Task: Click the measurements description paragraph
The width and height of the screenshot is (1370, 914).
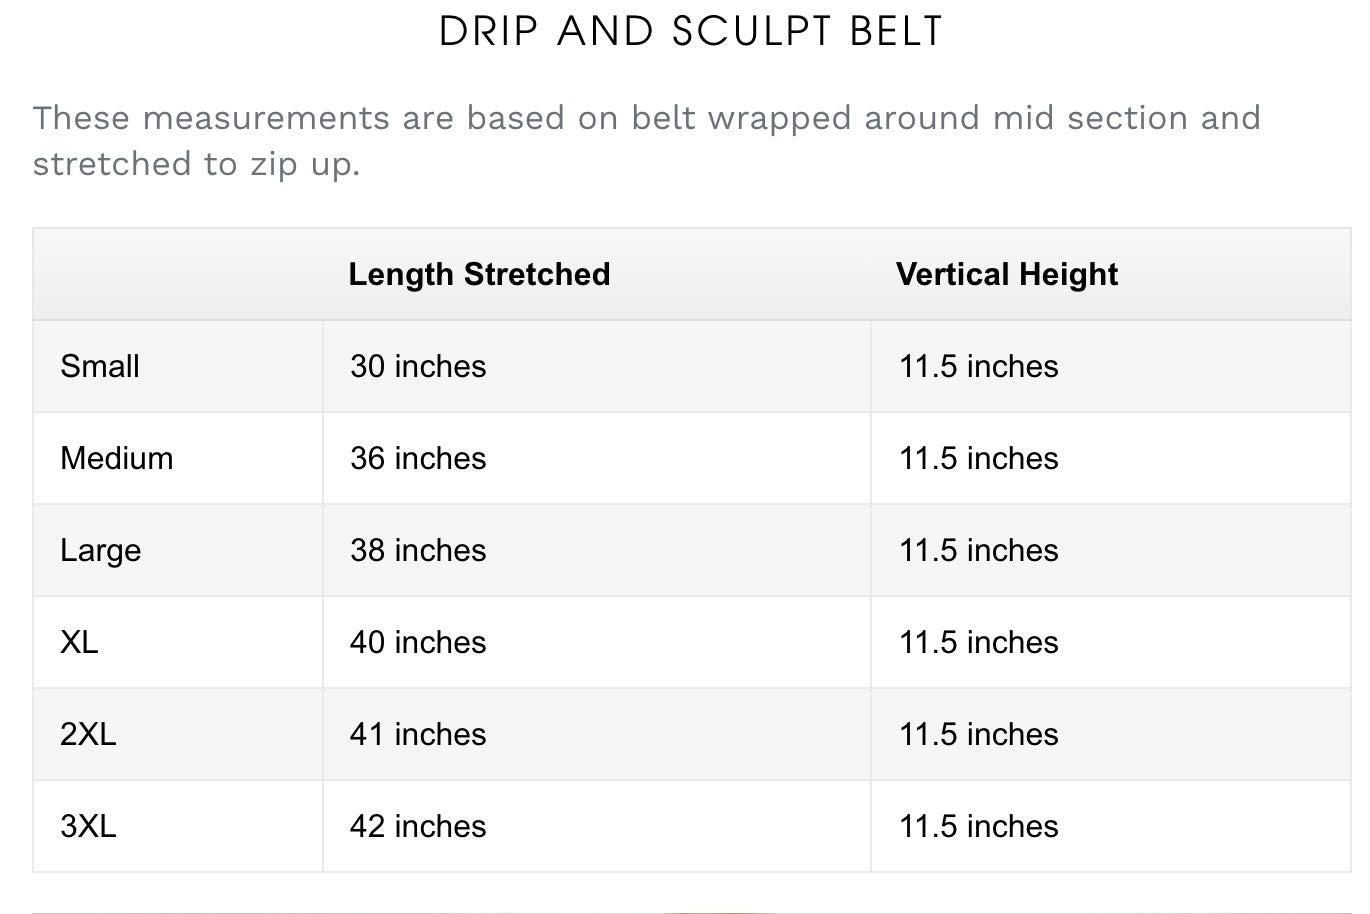Action: pos(646,141)
